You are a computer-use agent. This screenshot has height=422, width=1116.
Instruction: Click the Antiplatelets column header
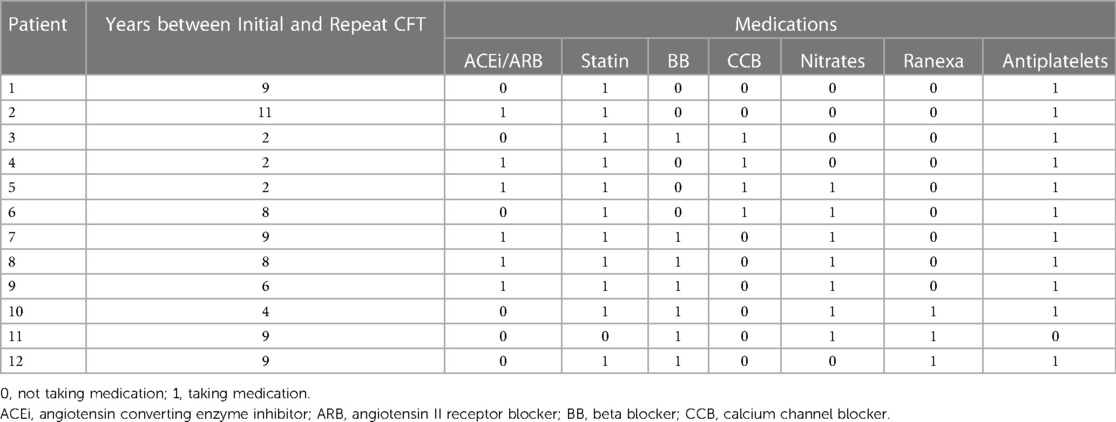point(1048,61)
